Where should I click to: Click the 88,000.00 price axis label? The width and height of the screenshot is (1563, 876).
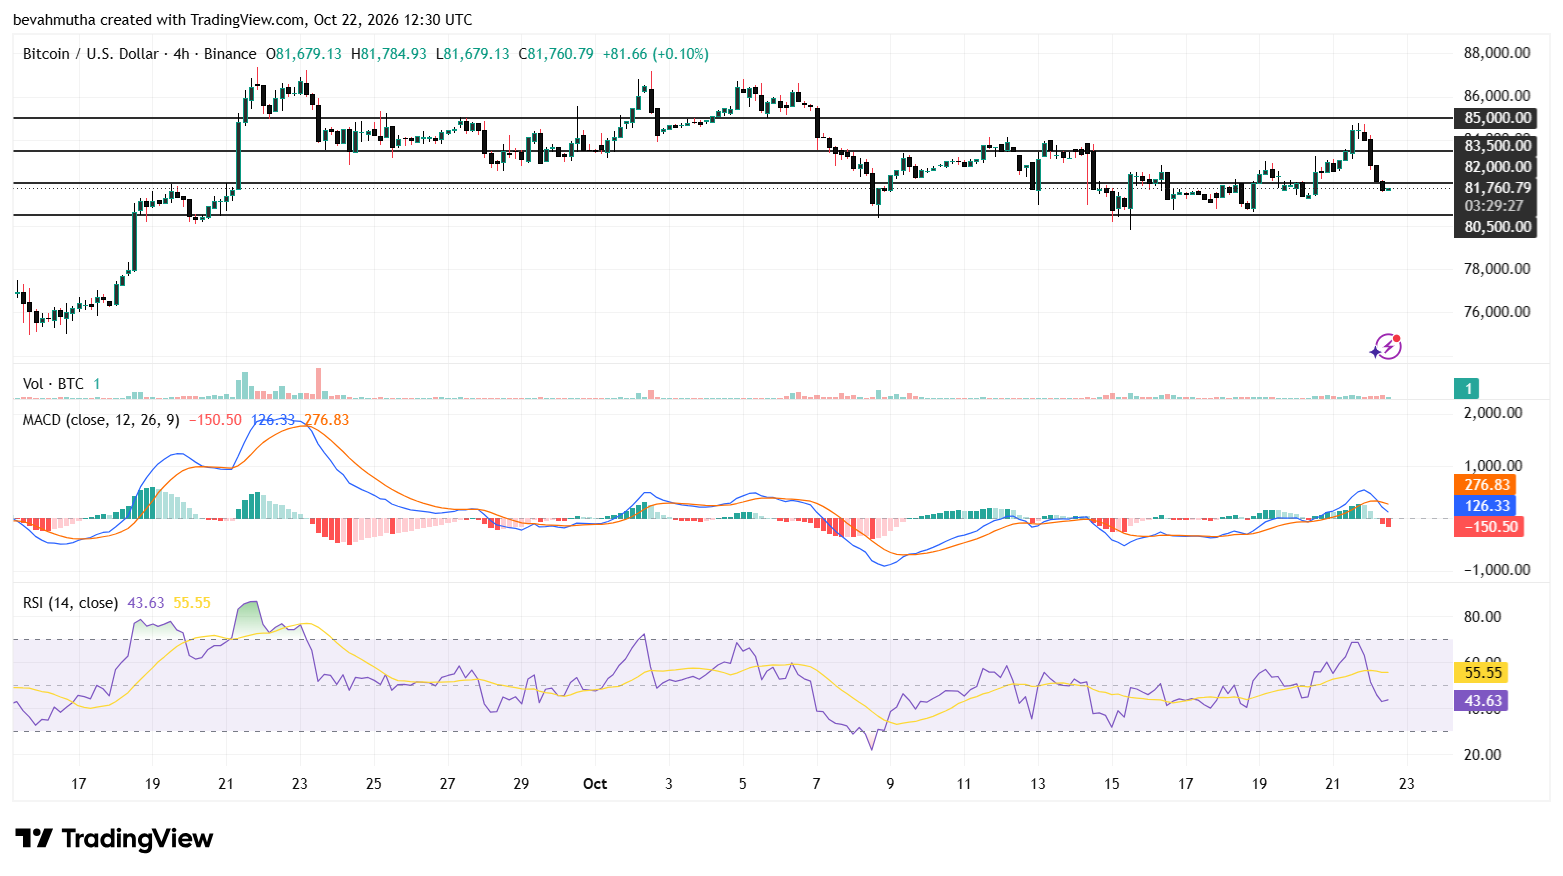[1496, 53]
